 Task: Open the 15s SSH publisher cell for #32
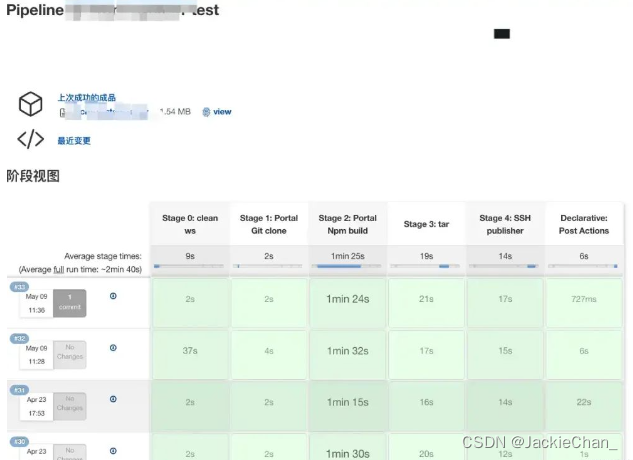pyautogui.click(x=505, y=355)
